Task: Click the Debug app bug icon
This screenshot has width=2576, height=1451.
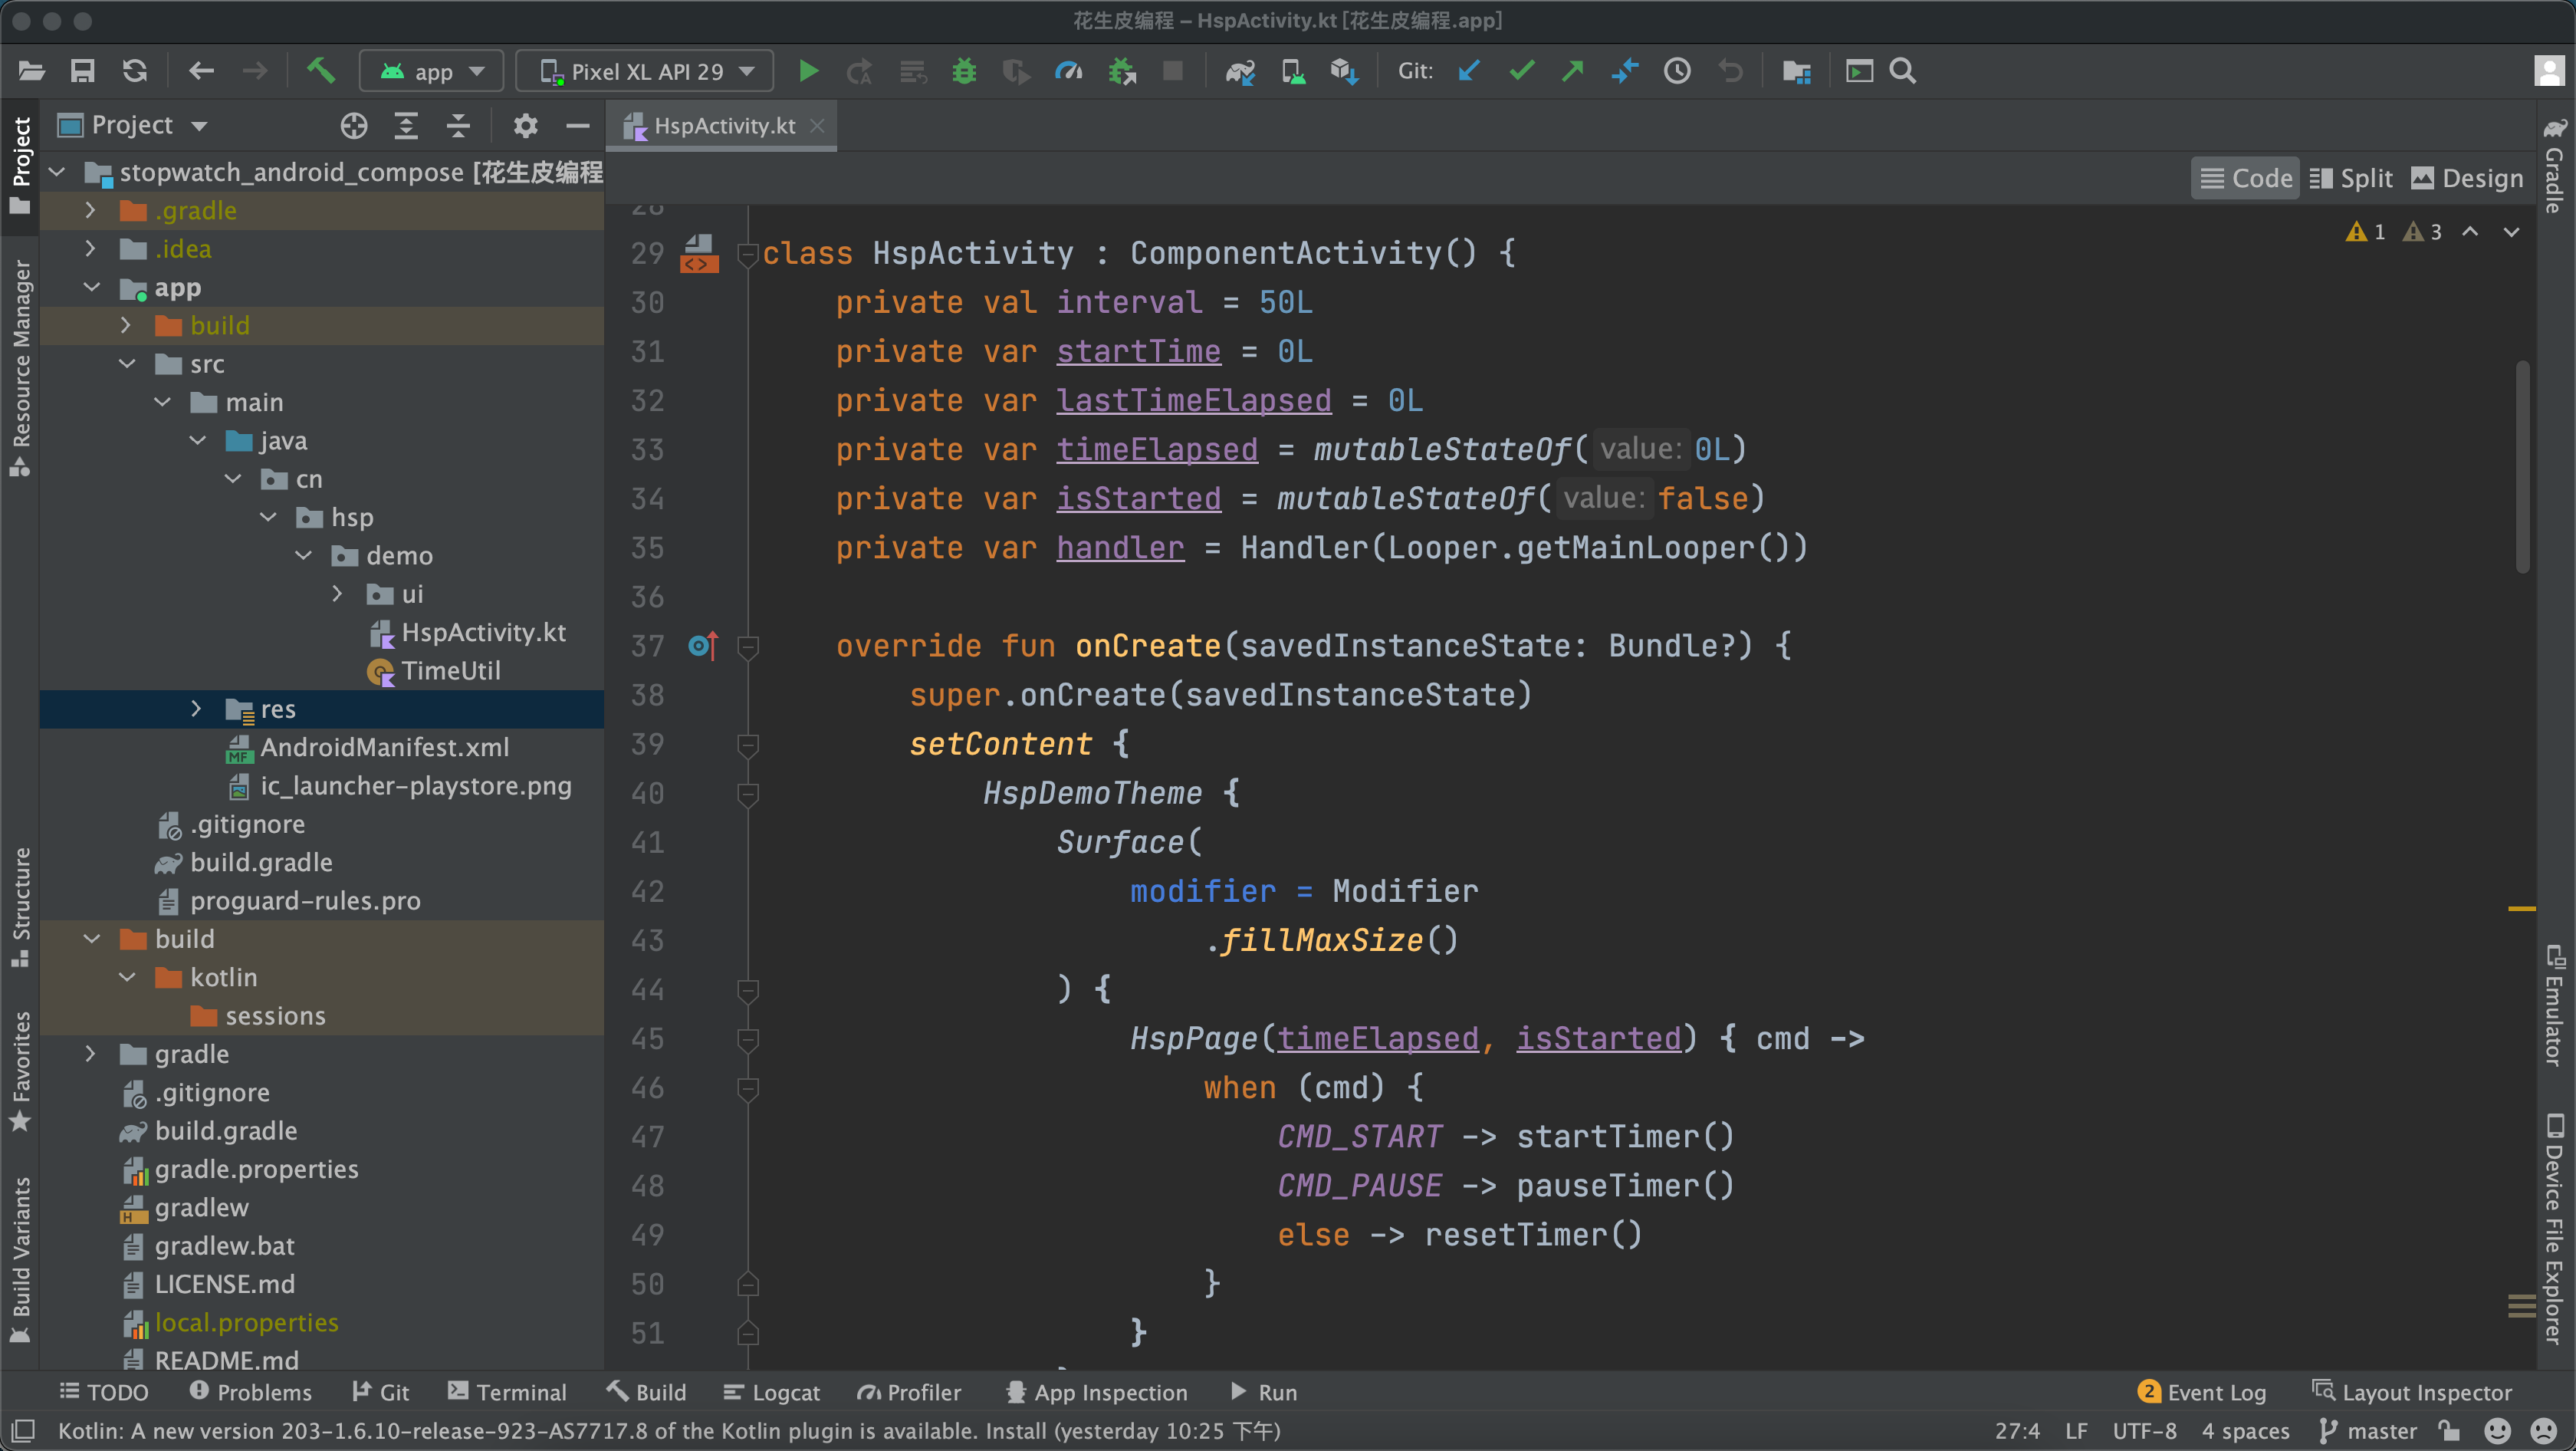Action: 964,71
